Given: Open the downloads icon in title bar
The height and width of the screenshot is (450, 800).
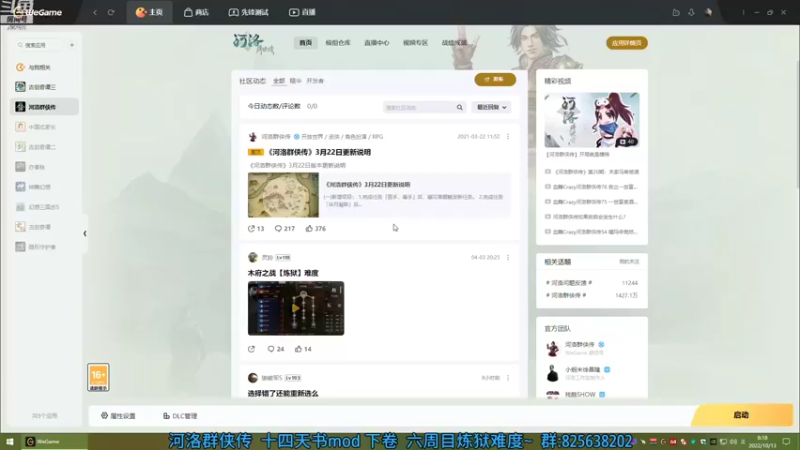Looking at the screenshot, I should [x=691, y=12].
